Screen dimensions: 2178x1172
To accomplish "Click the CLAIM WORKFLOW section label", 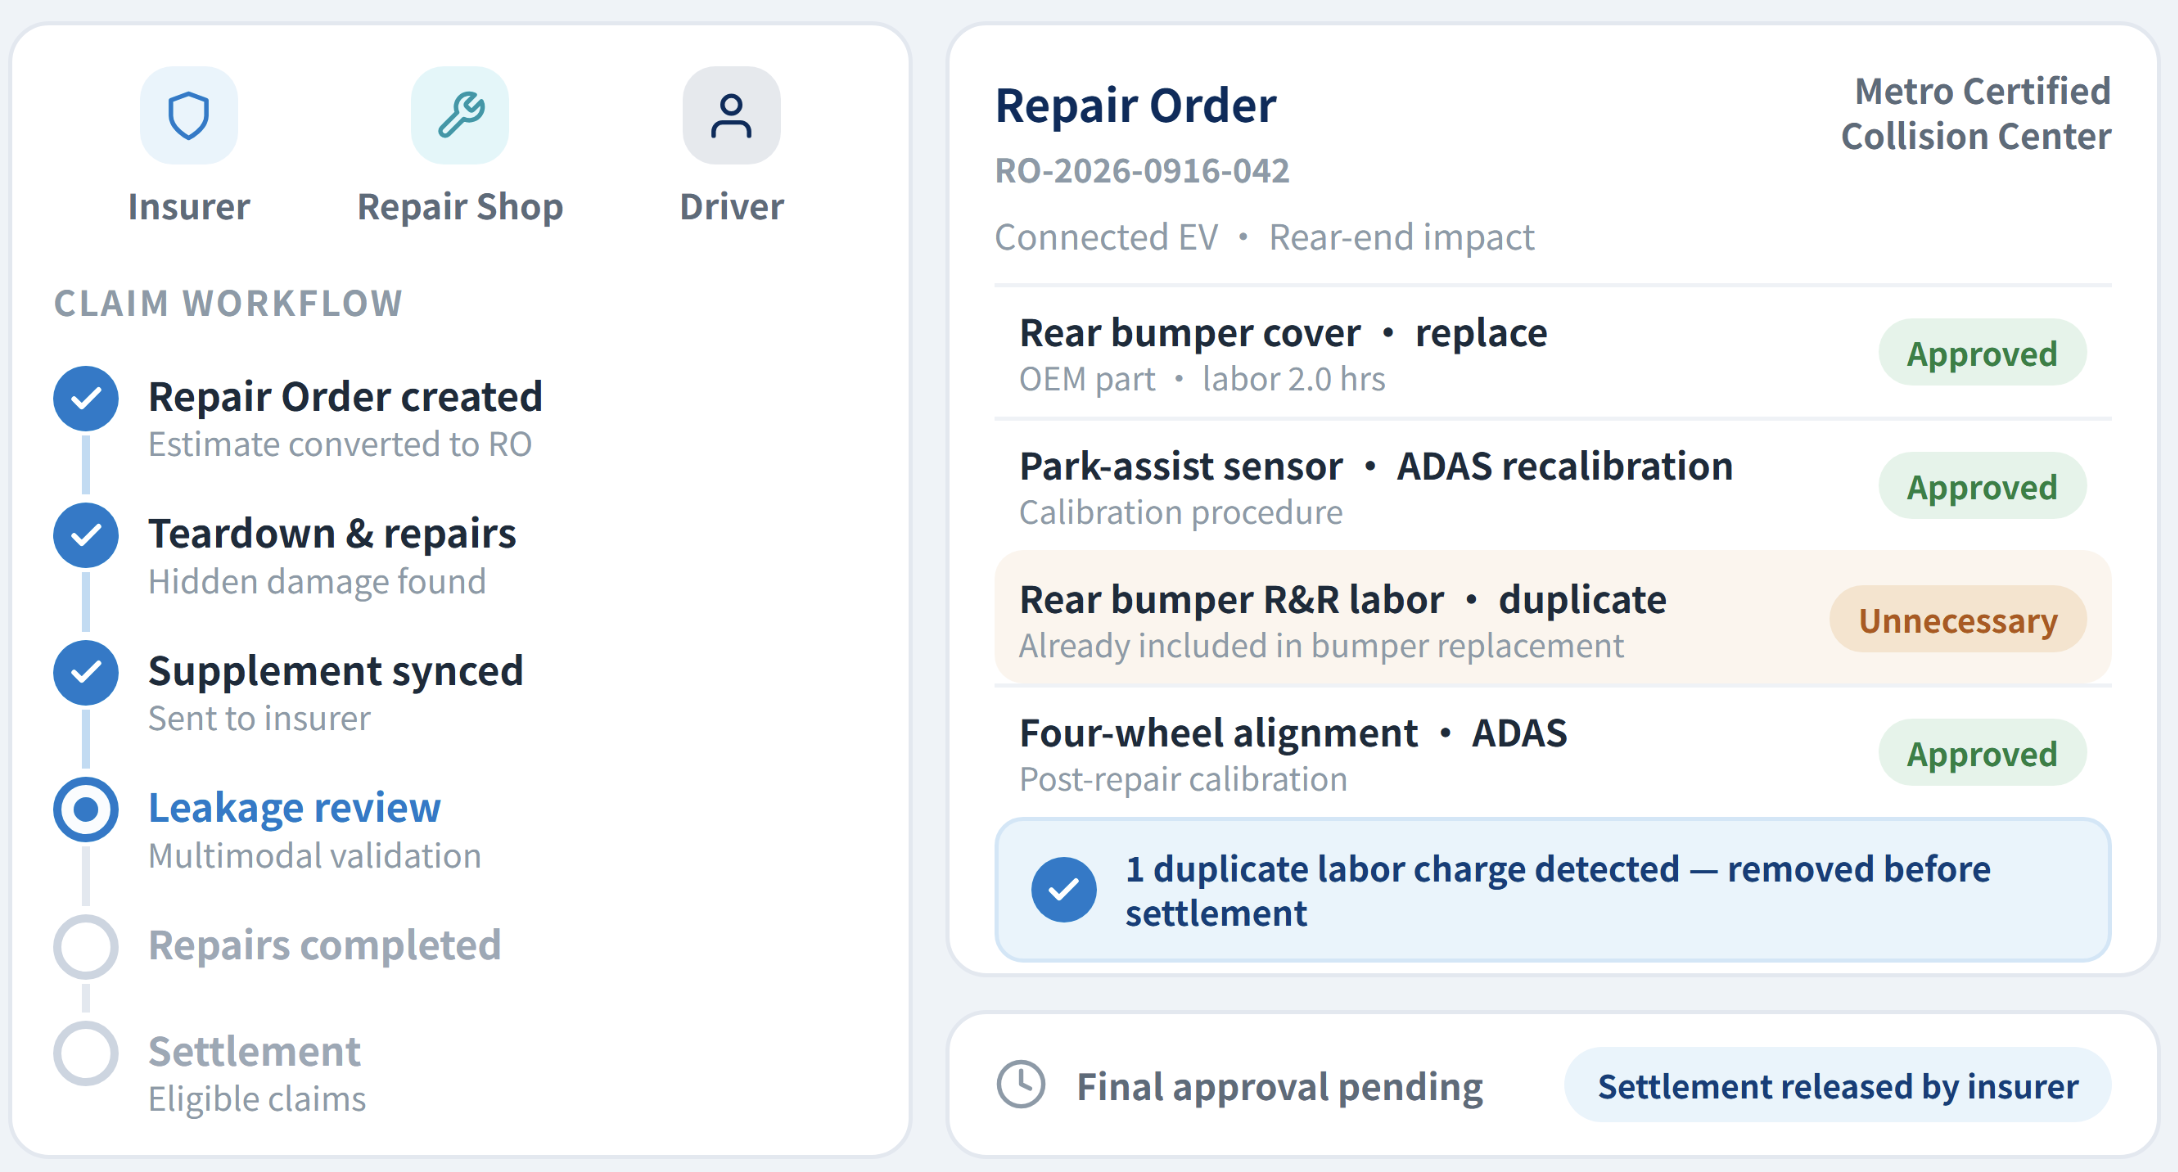I will coord(228,303).
